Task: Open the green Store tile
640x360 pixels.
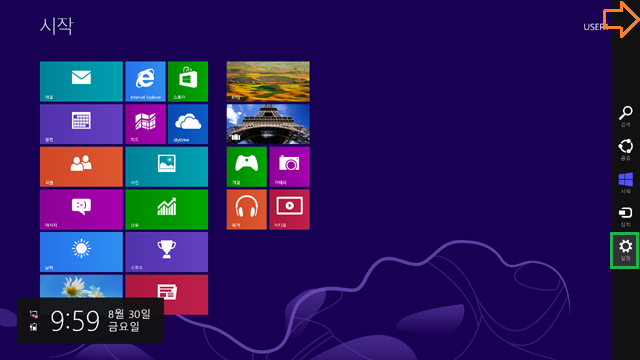Action: [188, 81]
